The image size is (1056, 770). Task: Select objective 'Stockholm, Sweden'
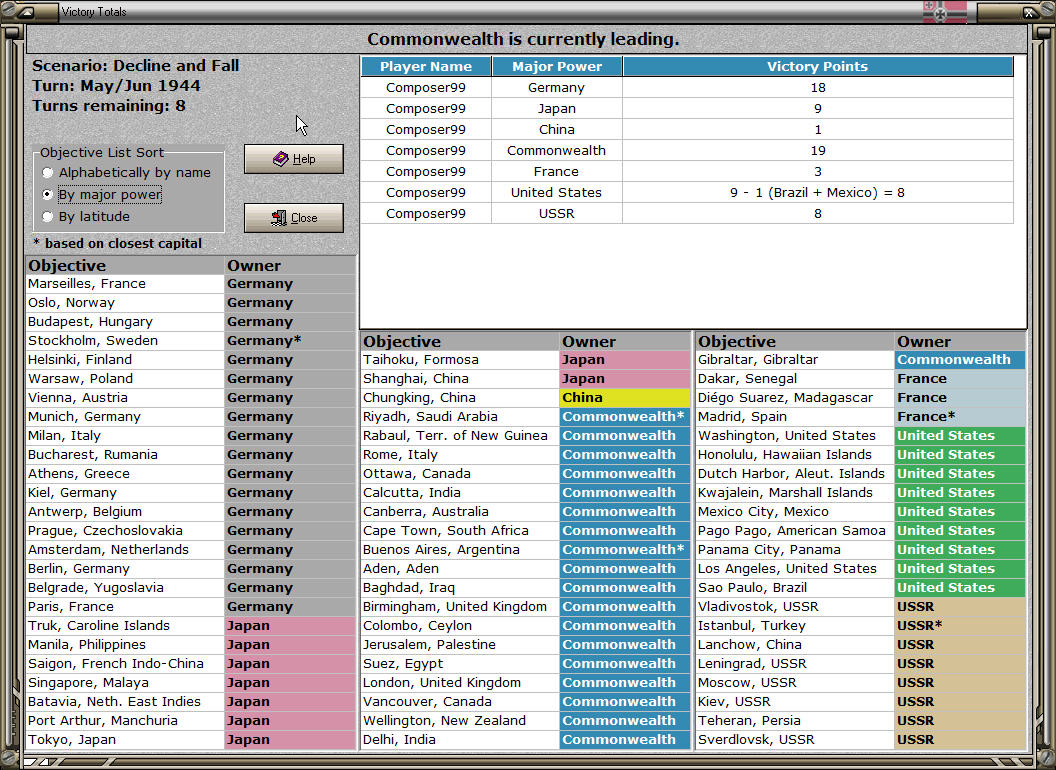pyautogui.click(x=125, y=341)
